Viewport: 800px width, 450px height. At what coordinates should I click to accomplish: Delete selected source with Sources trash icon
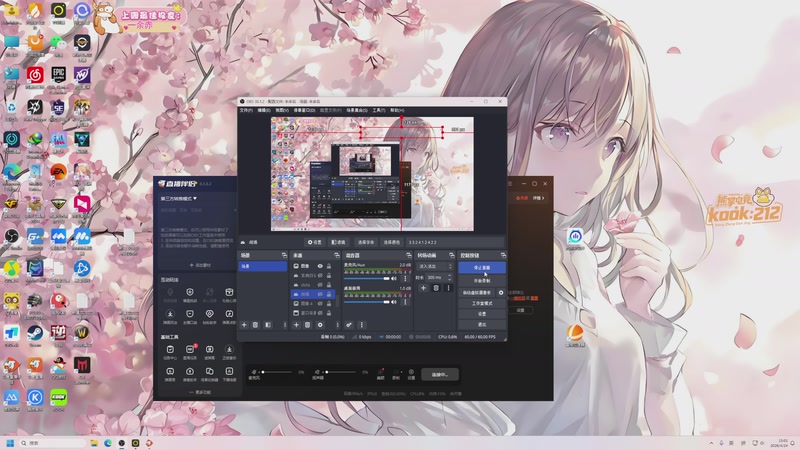[x=308, y=325]
